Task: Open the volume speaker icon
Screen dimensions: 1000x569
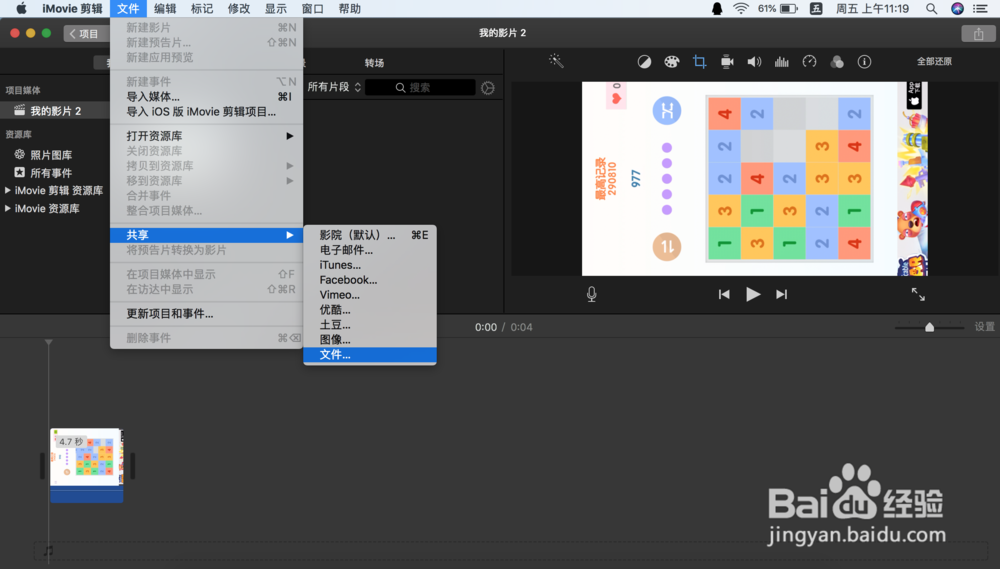Action: [x=754, y=62]
